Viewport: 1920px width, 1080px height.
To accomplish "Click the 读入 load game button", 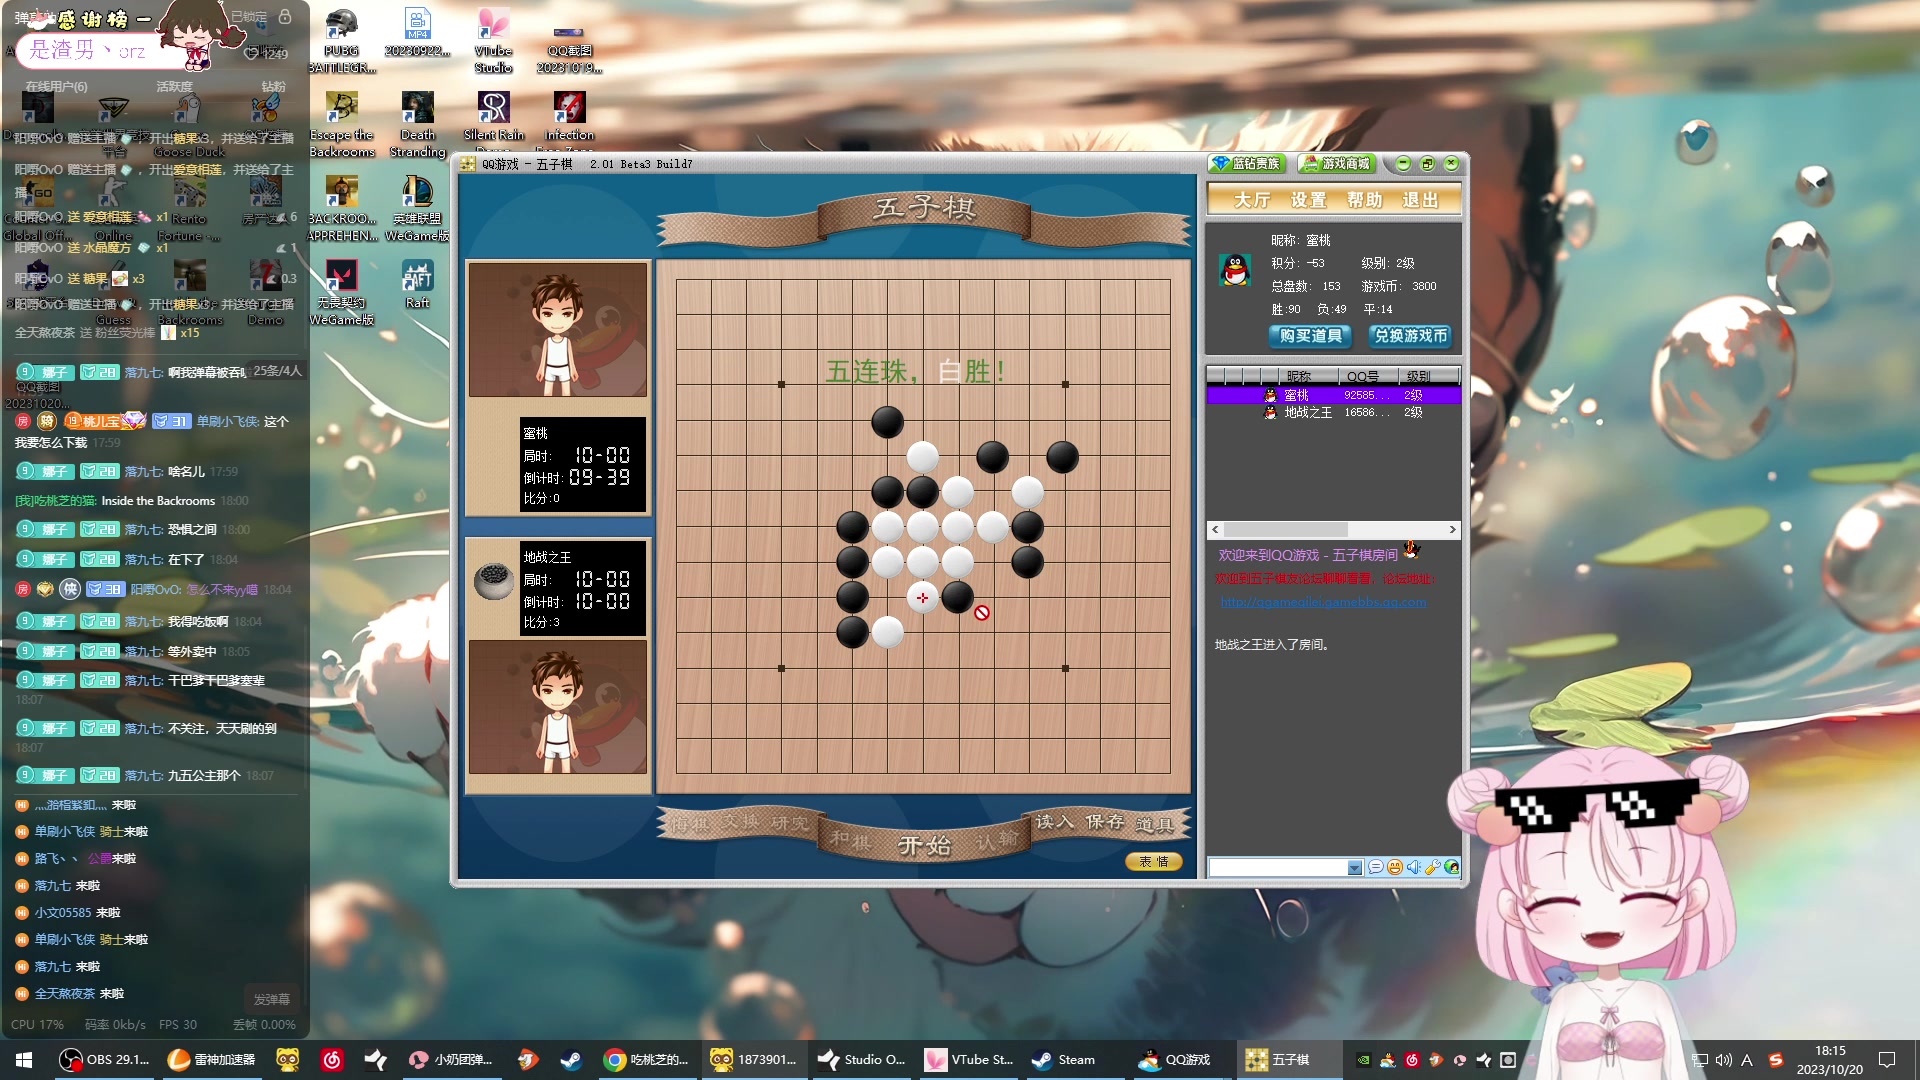I will click(1053, 822).
